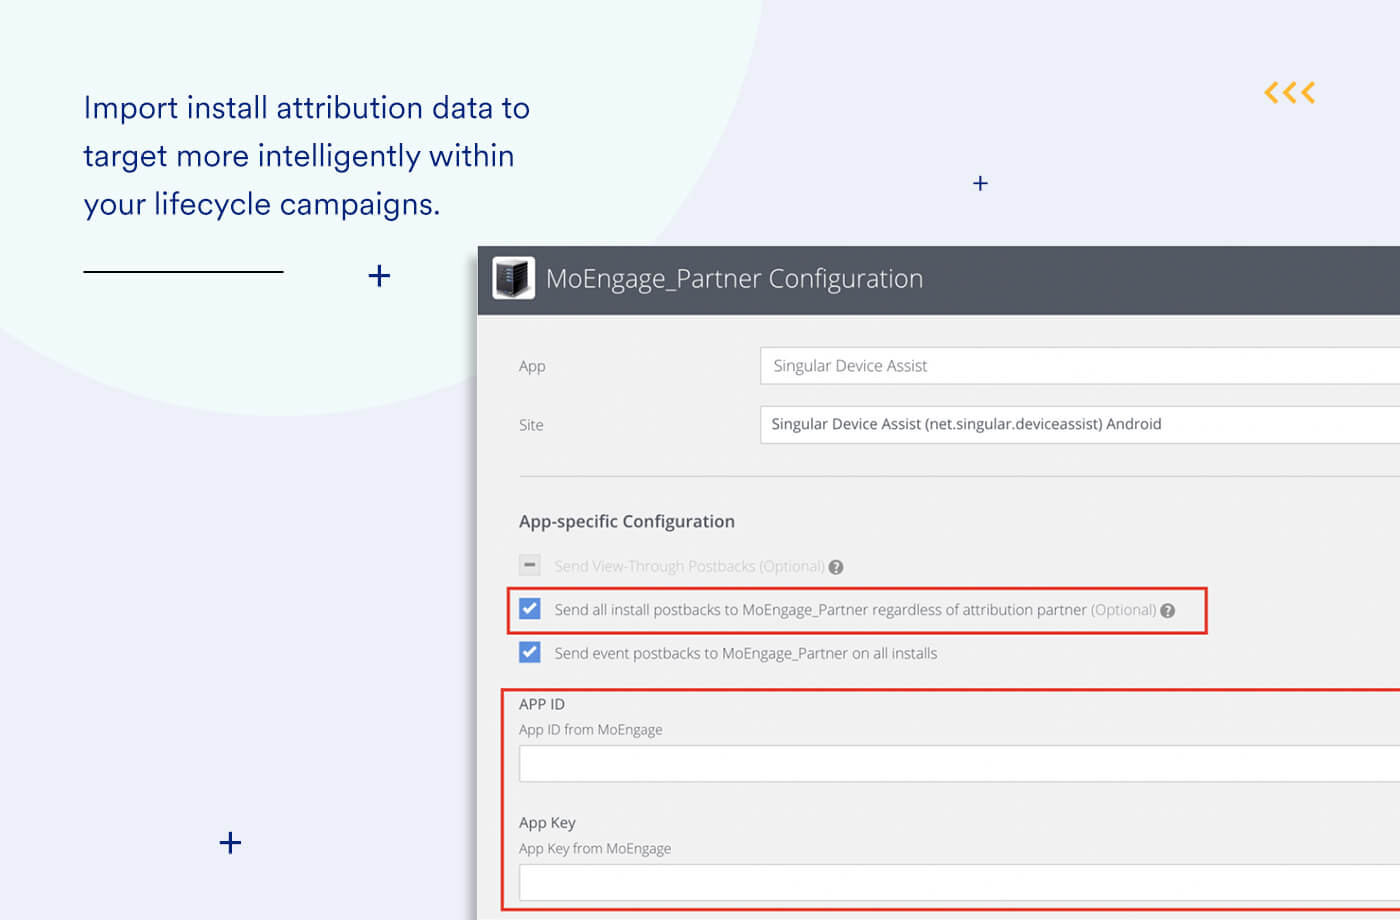The width and height of the screenshot is (1400, 920).
Task: Click the 'App ID from MoEngage' hint text
Action: (591, 730)
